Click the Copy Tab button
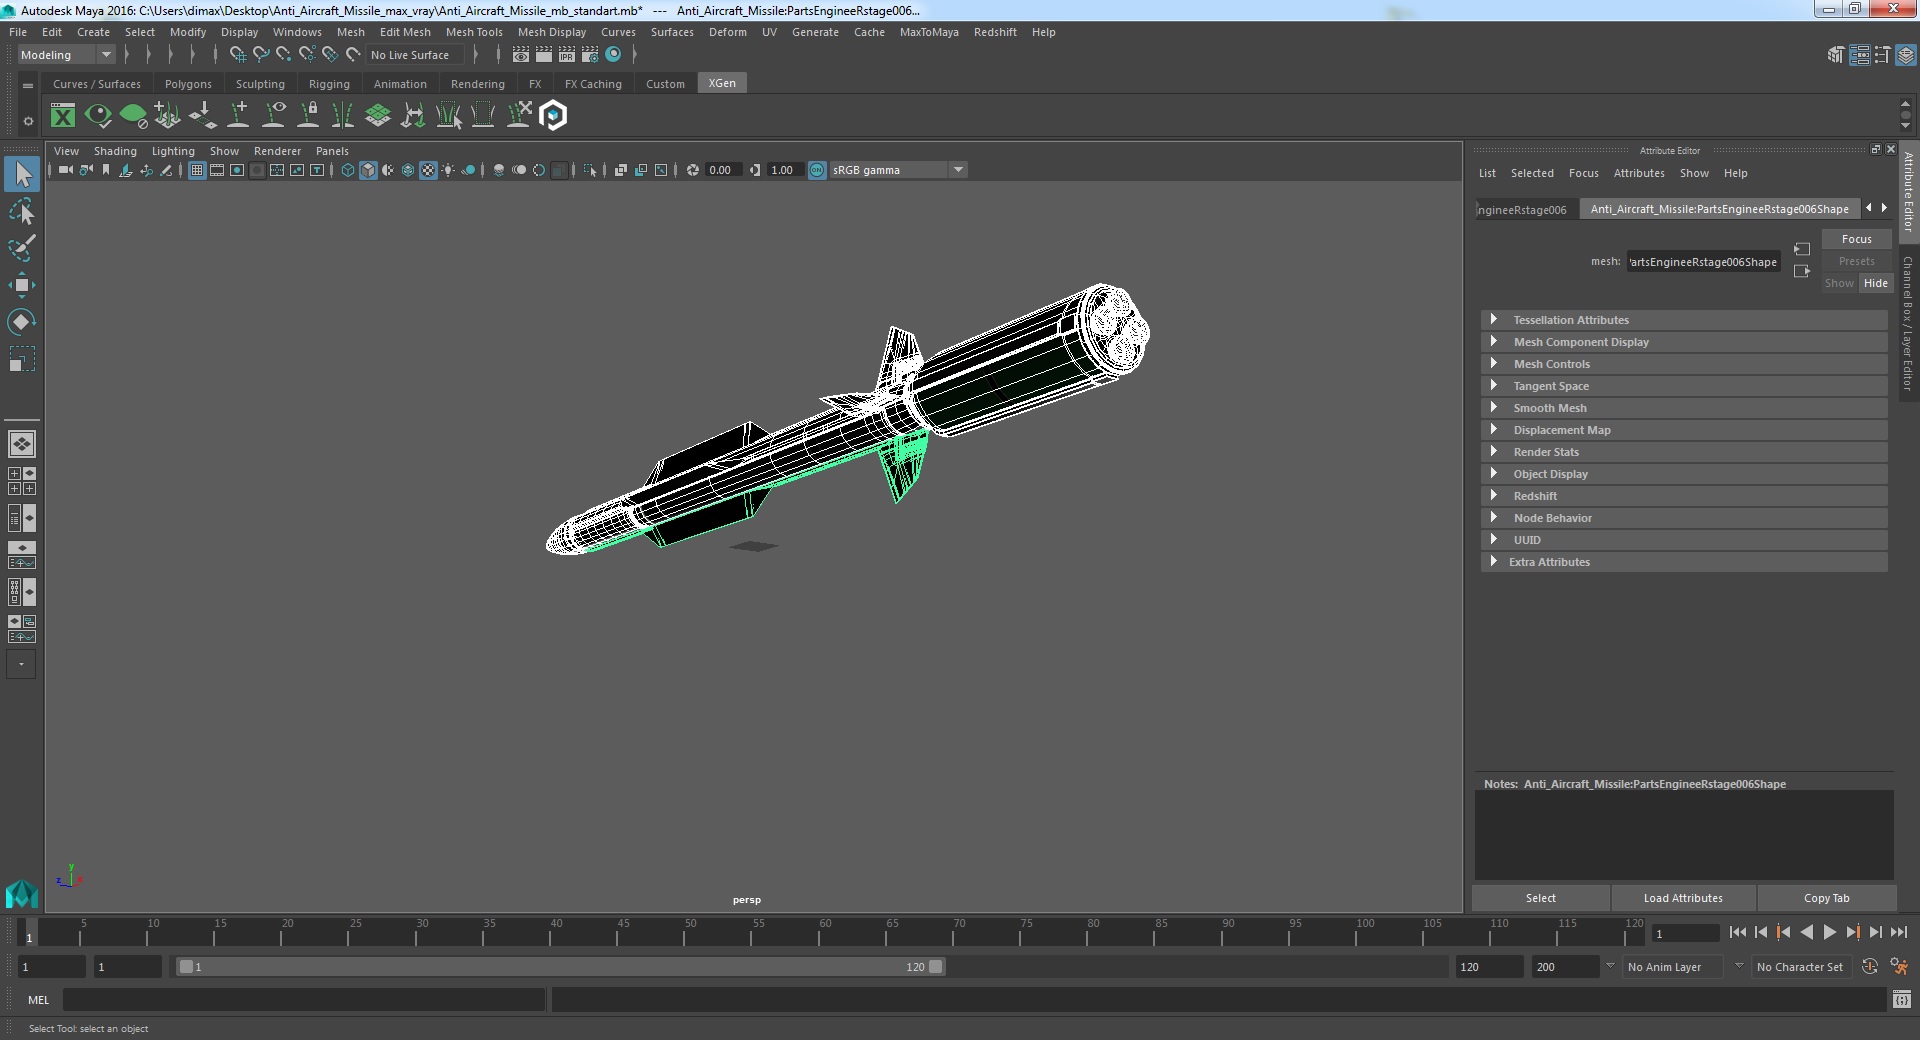1920x1040 pixels. pos(1826,898)
